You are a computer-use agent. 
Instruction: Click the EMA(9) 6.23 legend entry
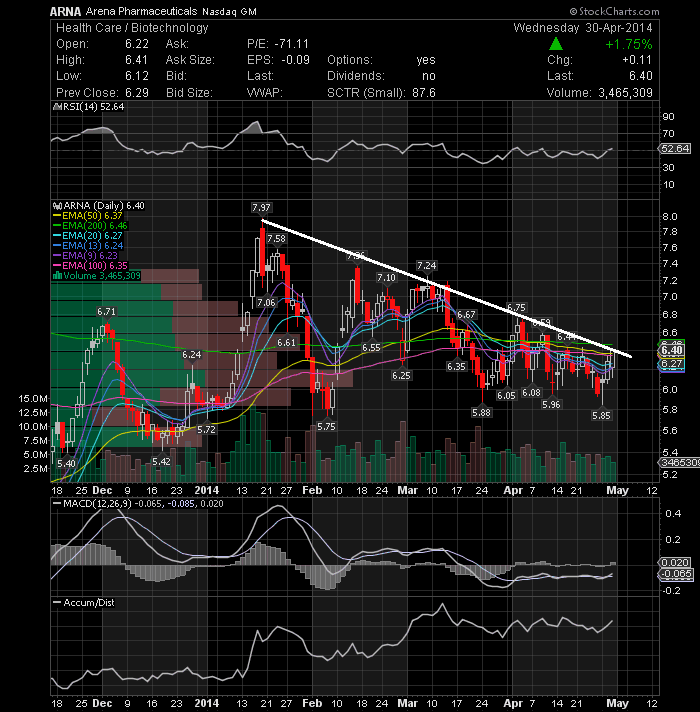click(85, 256)
